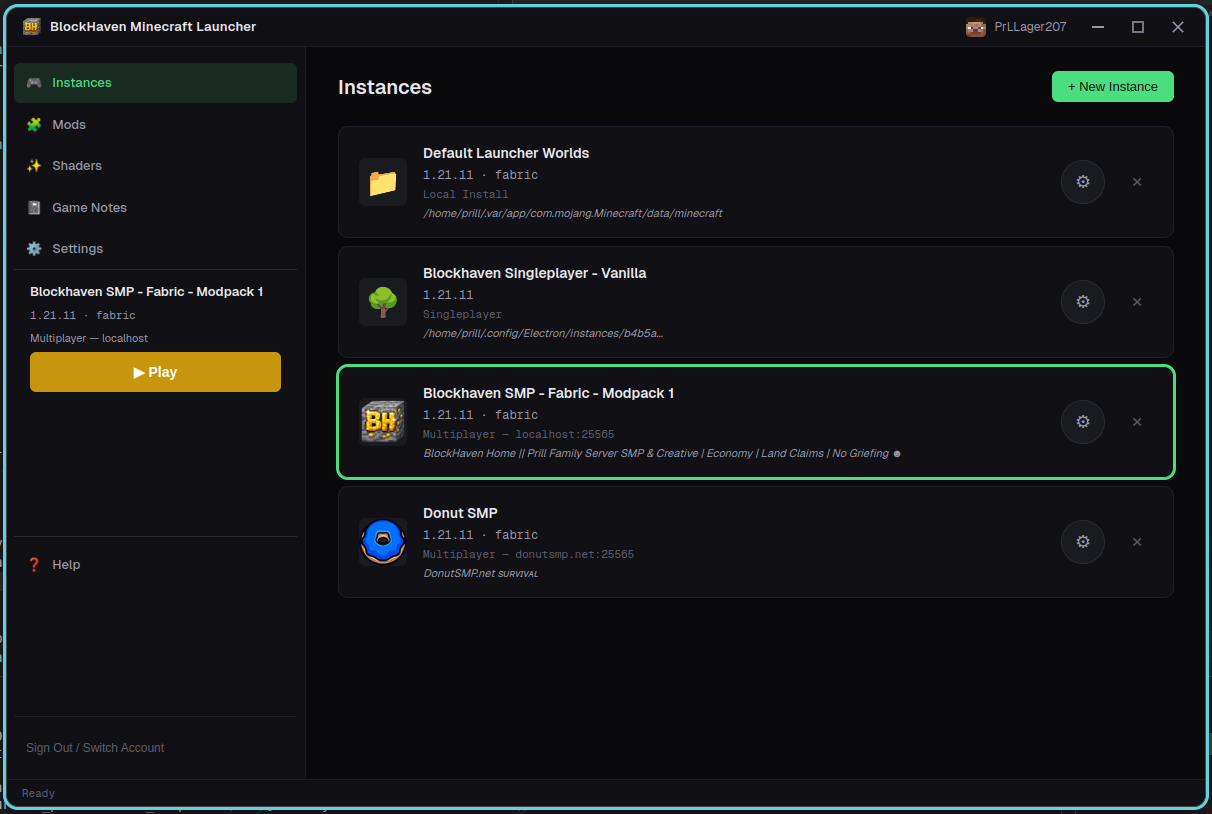Screen dimensions: 1212x814
Task: Open gear settings for Blockhaven Singleplayer - Vanilla
Action: 1082,302
